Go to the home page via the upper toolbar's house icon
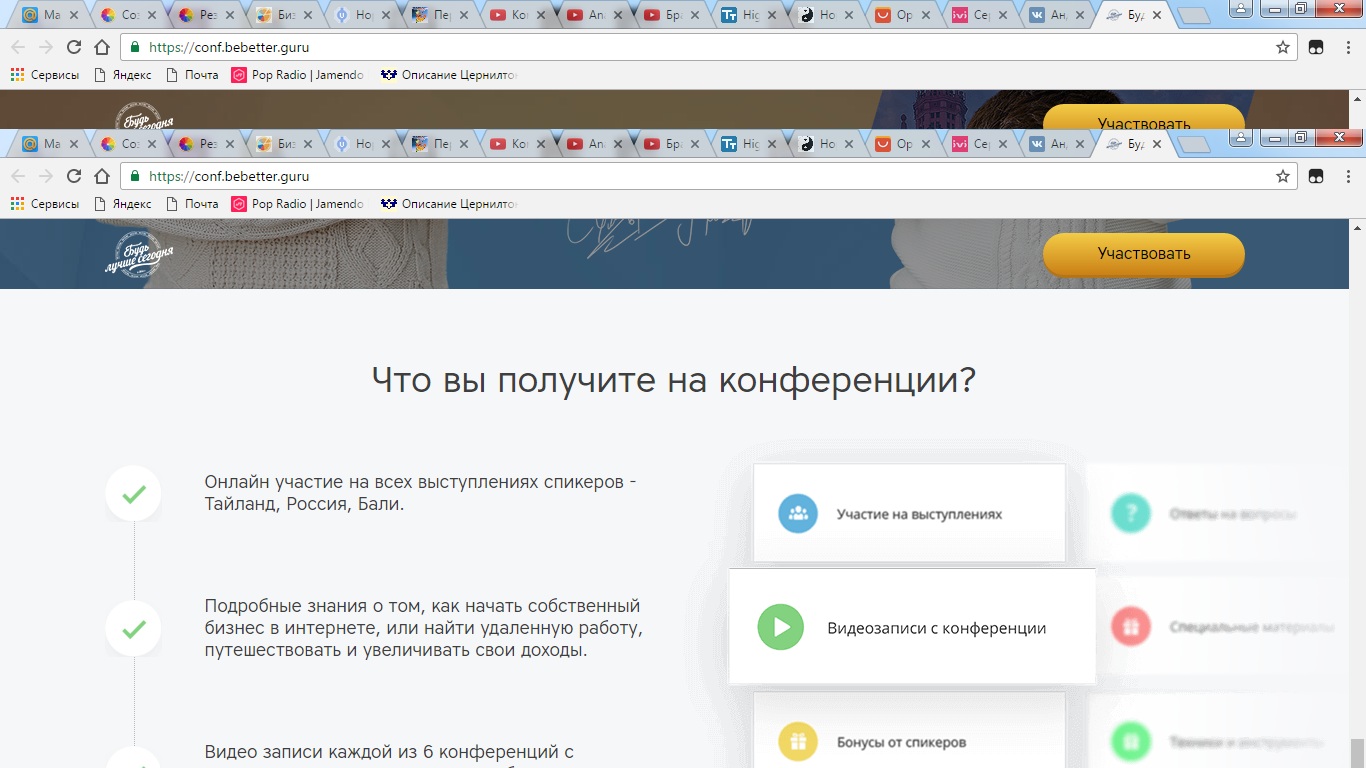The height and width of the screenshot is (768, 1366). 102,47
